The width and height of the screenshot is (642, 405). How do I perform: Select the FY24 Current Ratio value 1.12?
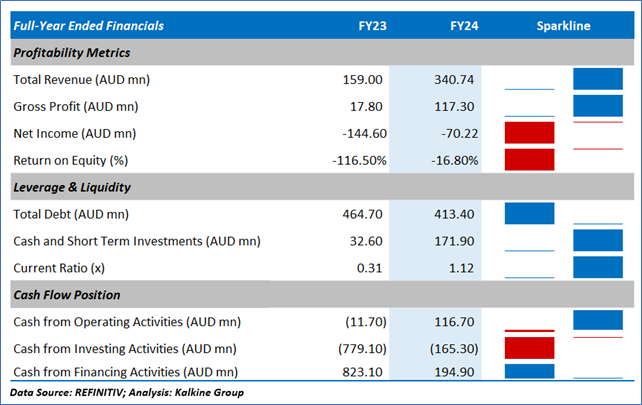[464, 268]
